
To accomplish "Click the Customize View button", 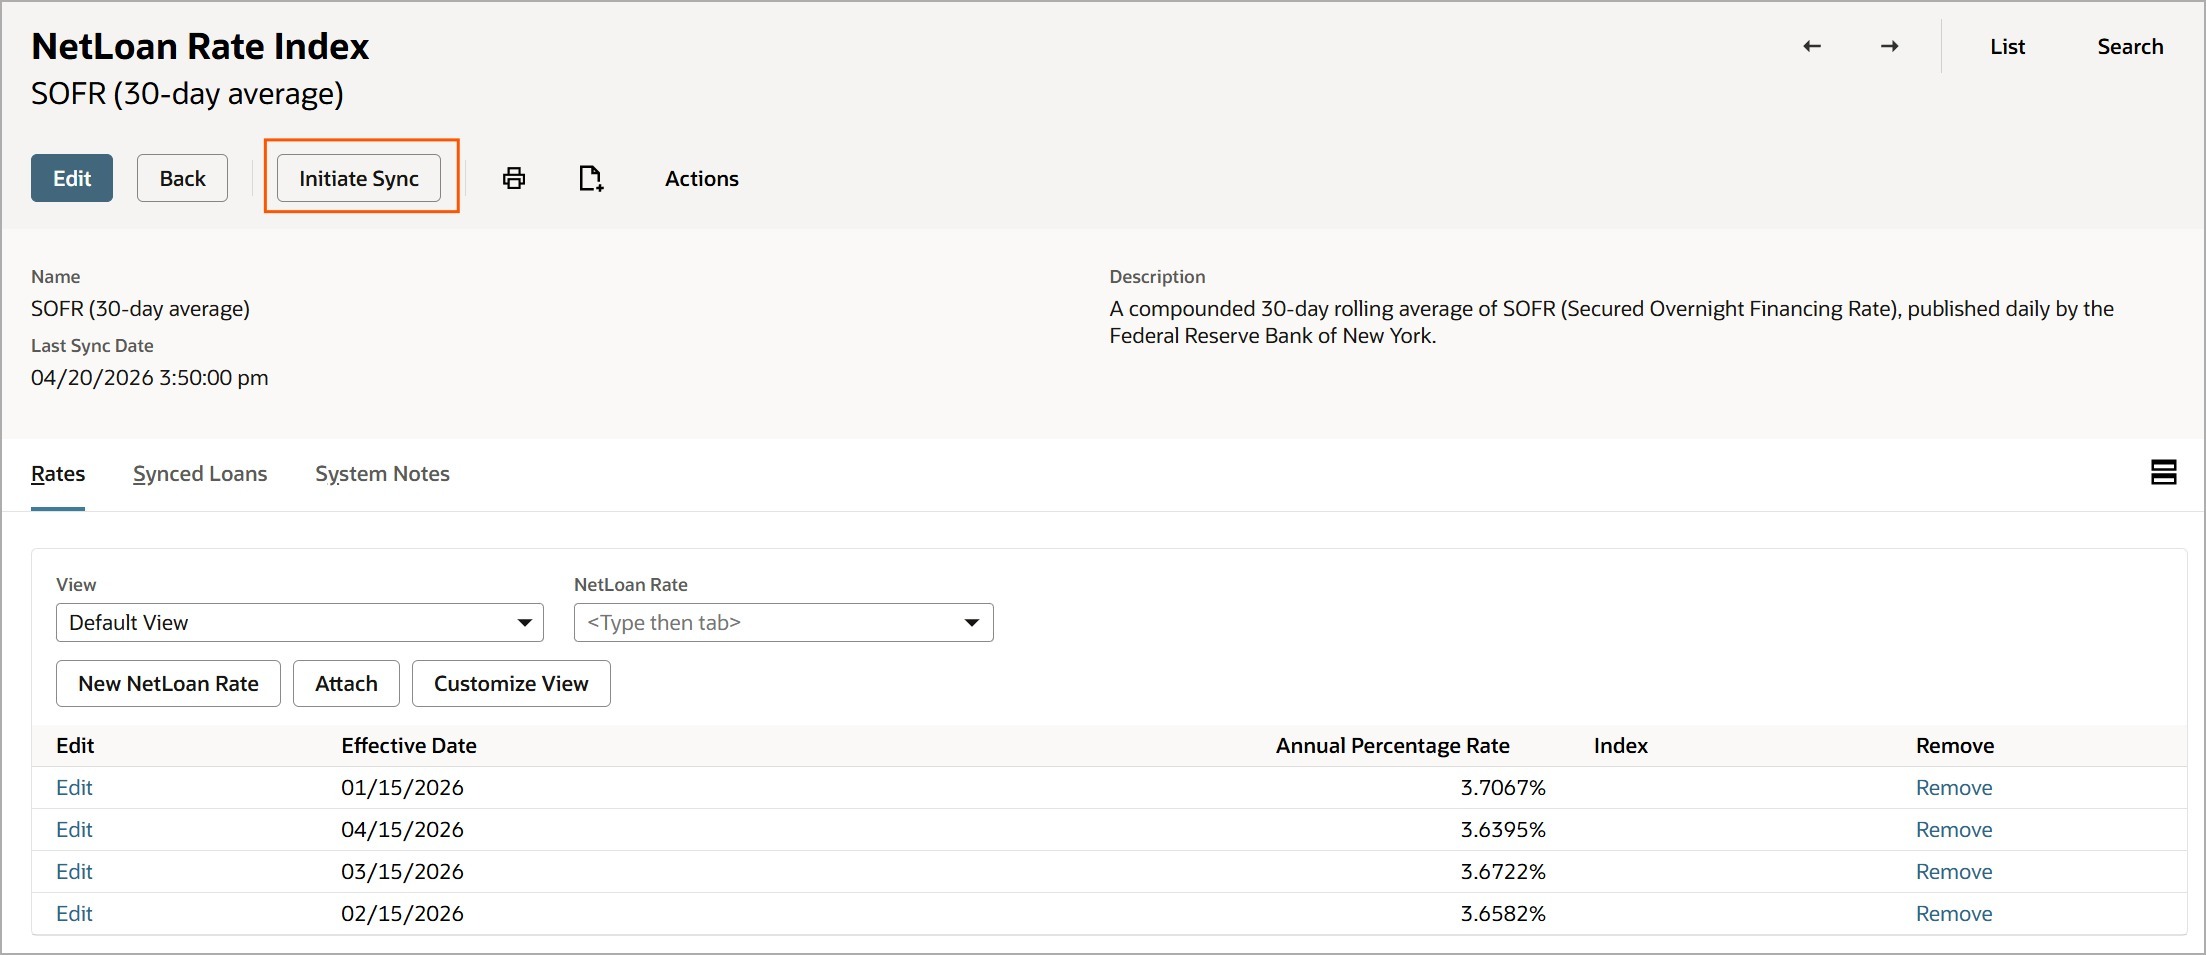I will pyautogui.click(x=511, y=684).
